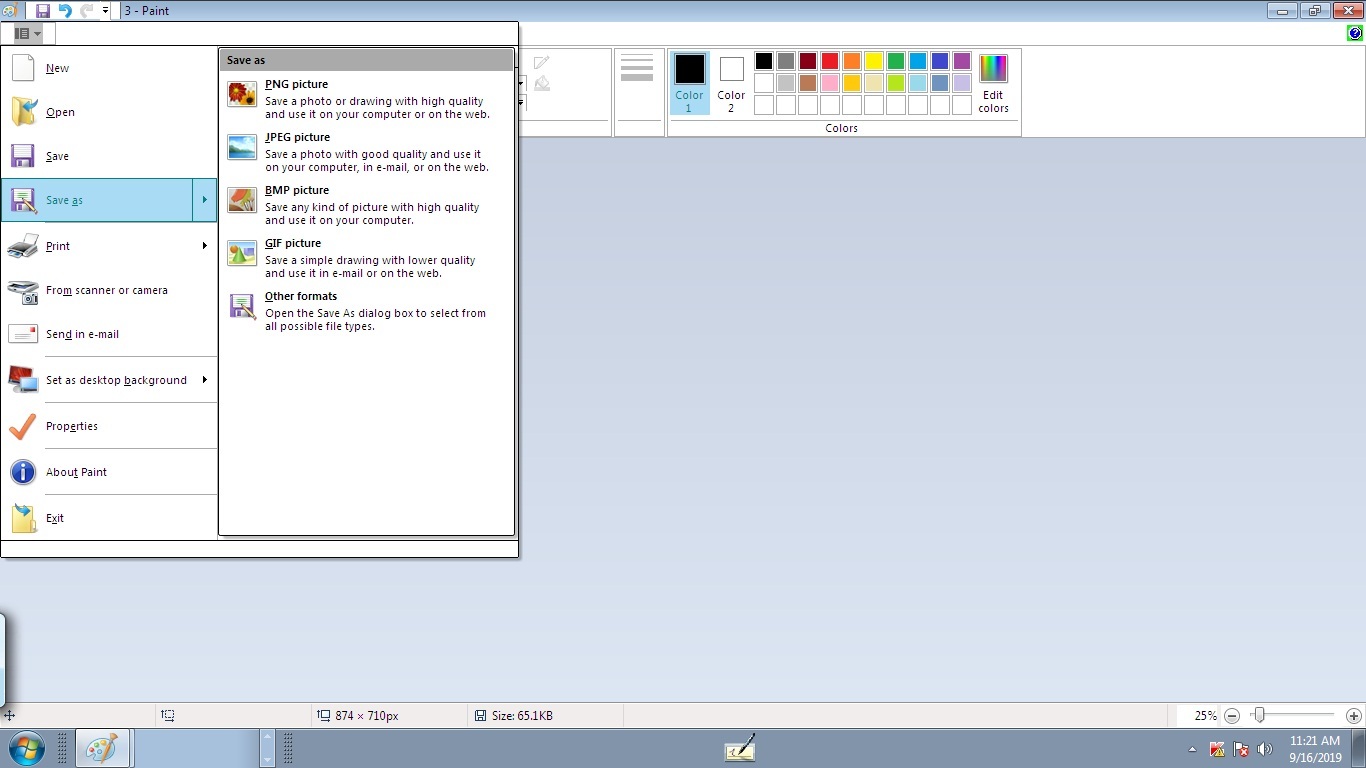
Task: Choose Open from the Paint menu
Action: coord(109,113)
